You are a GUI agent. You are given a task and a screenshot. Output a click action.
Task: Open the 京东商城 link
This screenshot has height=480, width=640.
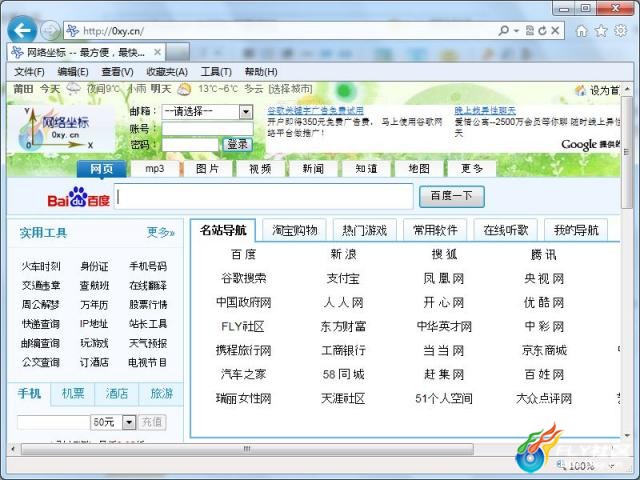coord(544,350)
